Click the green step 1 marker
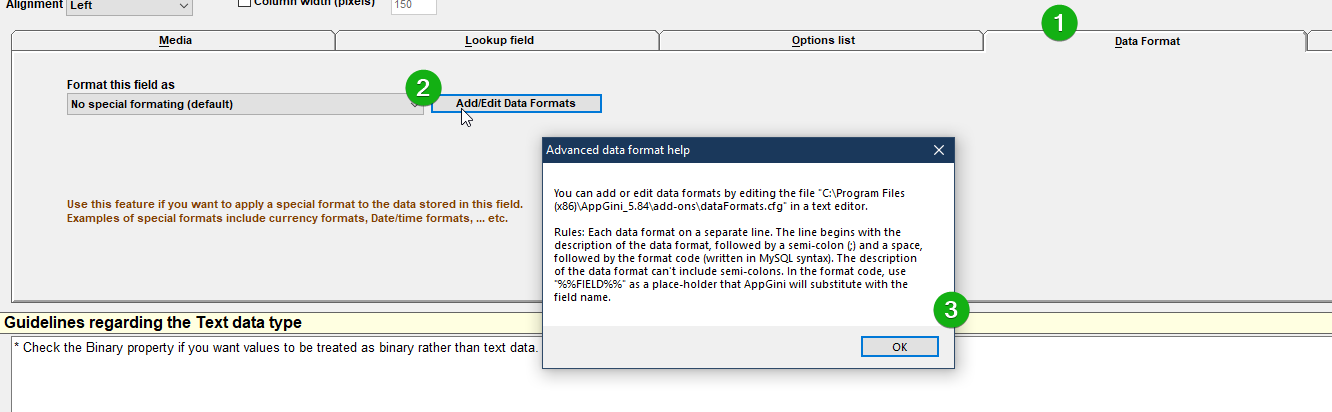 tap(1059, 23)
